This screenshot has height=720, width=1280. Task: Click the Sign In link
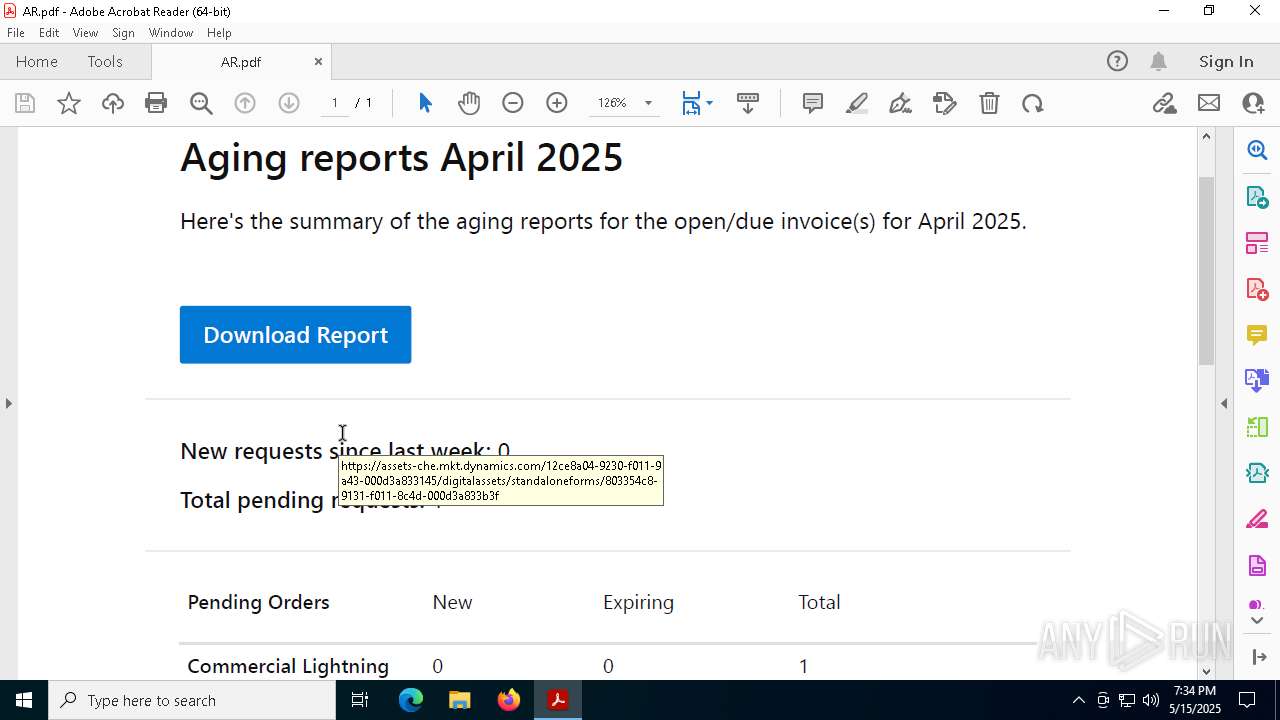pos(1226,61)
